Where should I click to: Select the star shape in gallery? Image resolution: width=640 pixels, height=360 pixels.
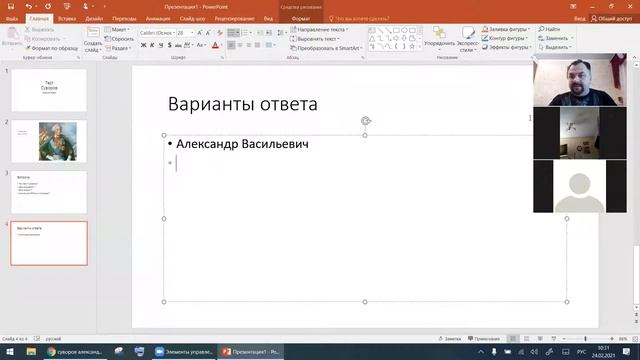412,46
